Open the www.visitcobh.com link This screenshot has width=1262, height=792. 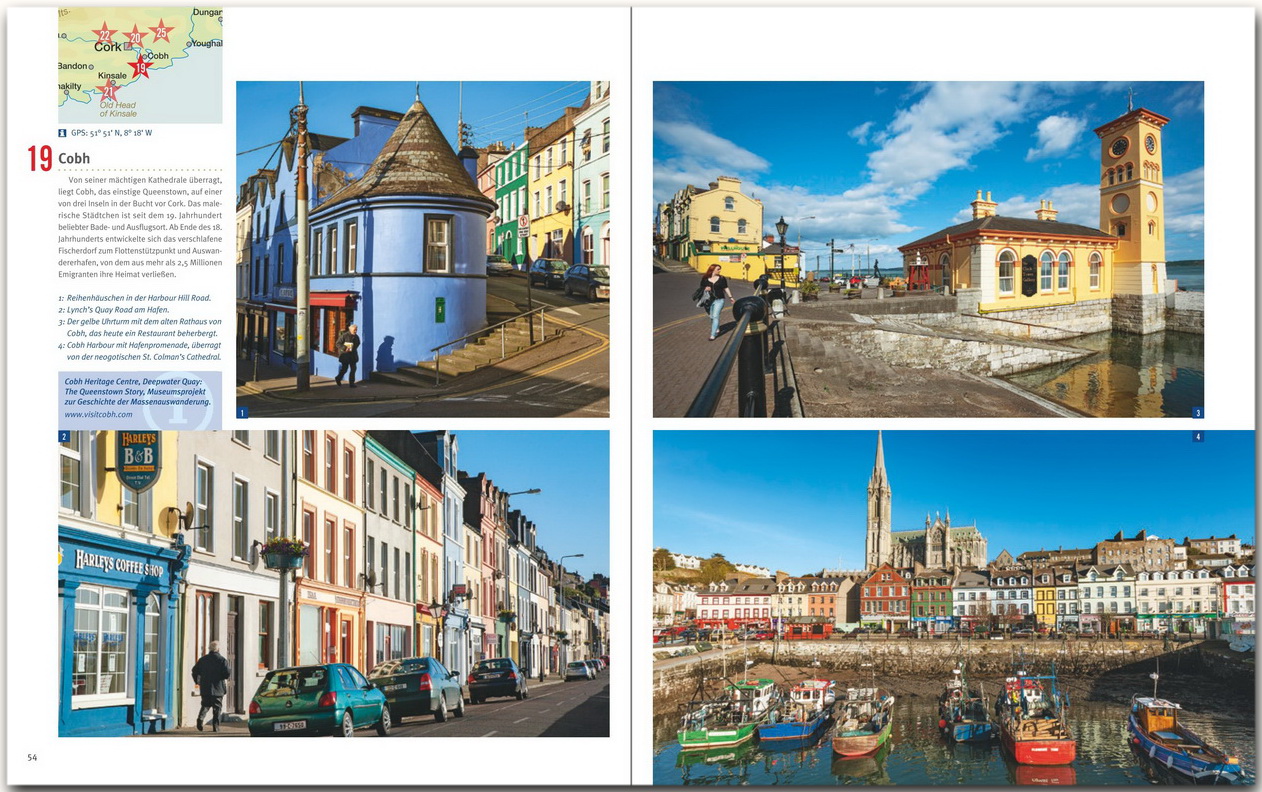[x=98, y=414]
